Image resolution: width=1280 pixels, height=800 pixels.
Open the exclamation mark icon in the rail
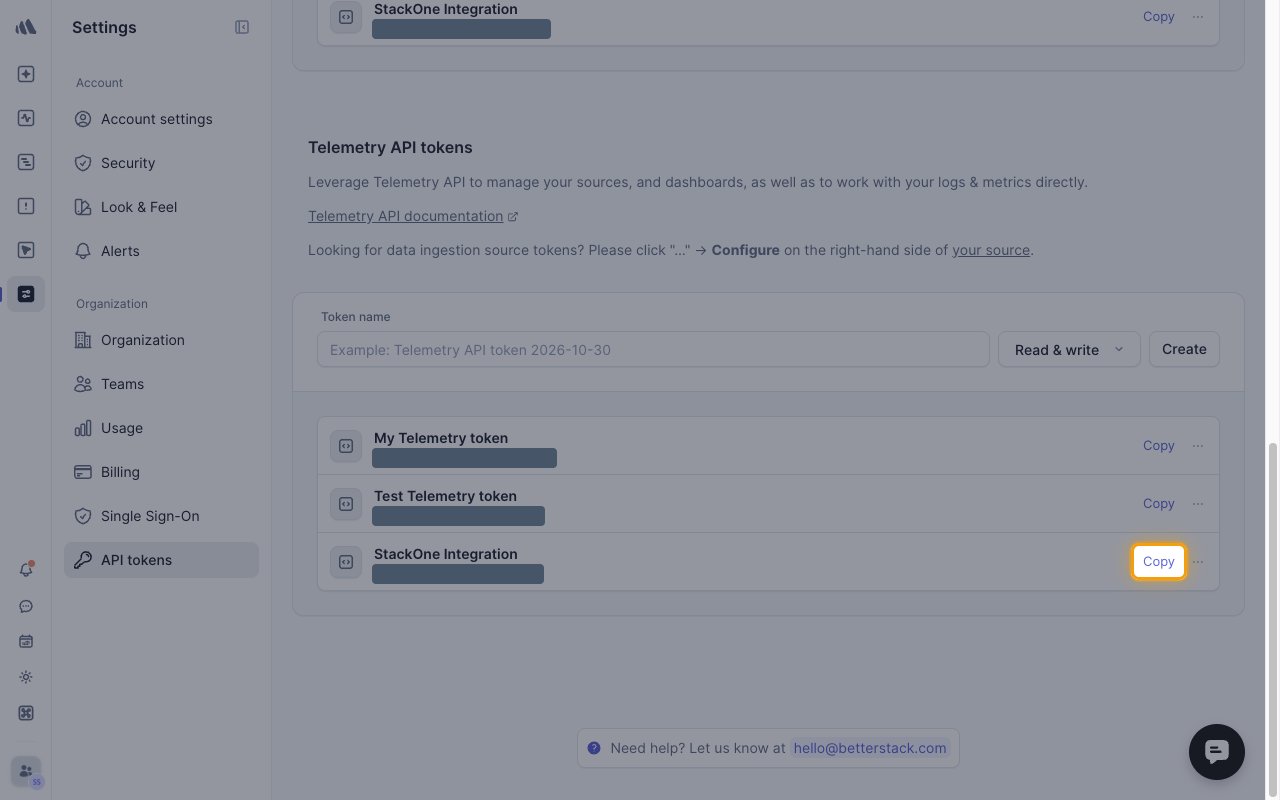pos(26,206)
